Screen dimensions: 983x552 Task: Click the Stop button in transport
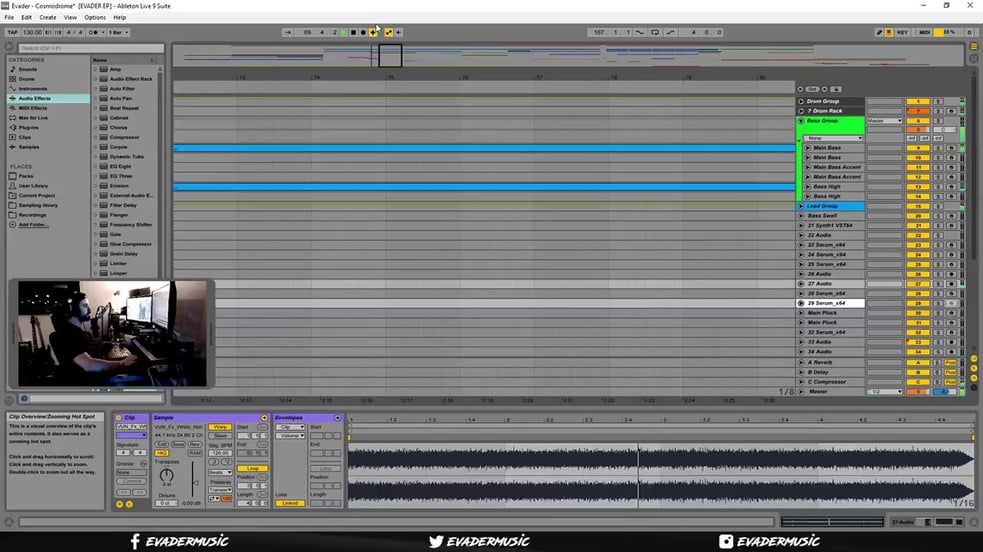(353, 32)
